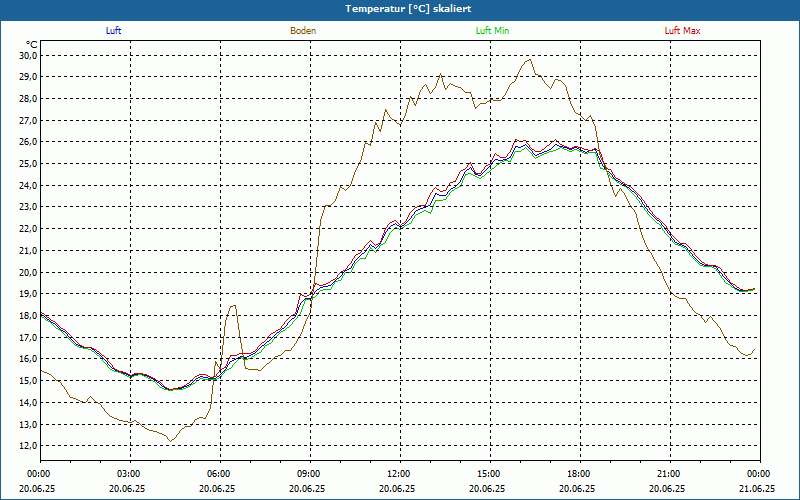Screen dimensions: 800x500
Task: Click the 18,0 y-axis value
Action: (28, 315)
